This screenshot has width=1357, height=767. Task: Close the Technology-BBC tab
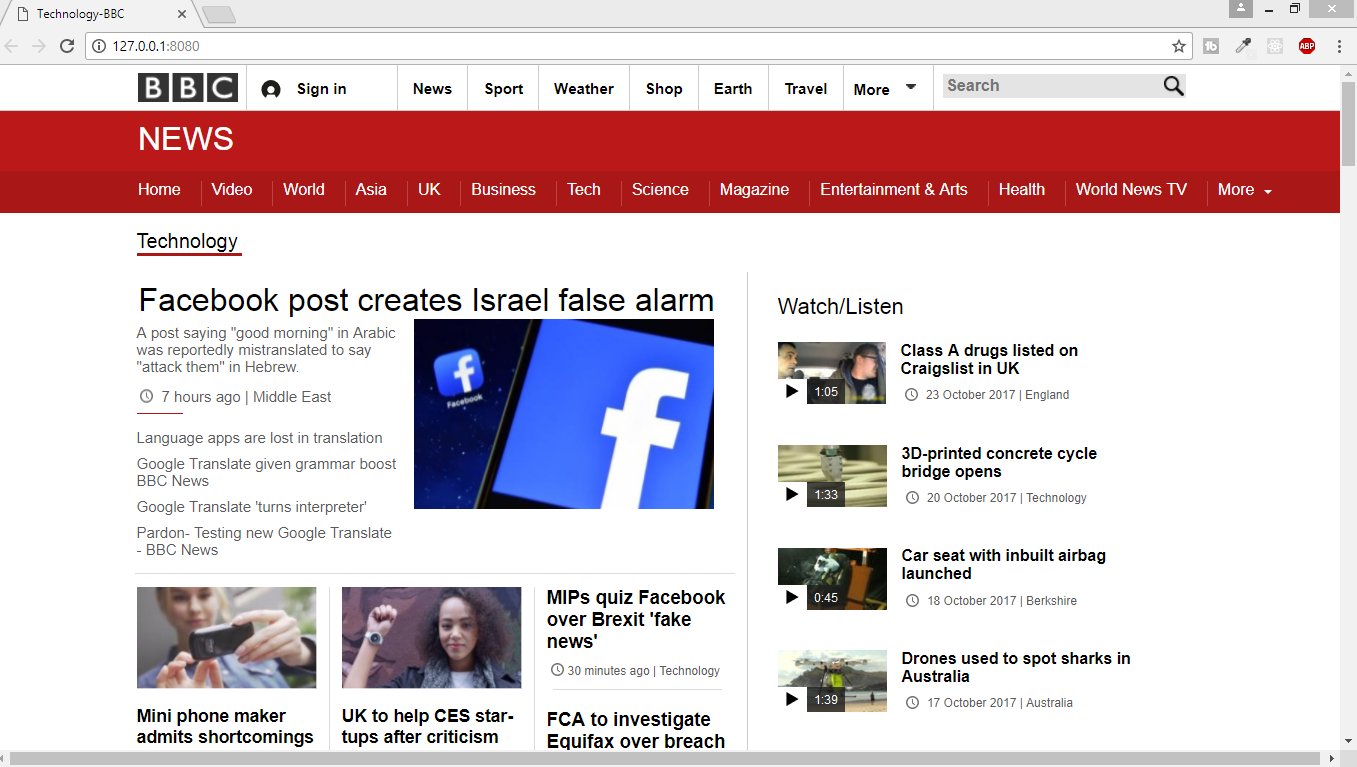[181, 14]
